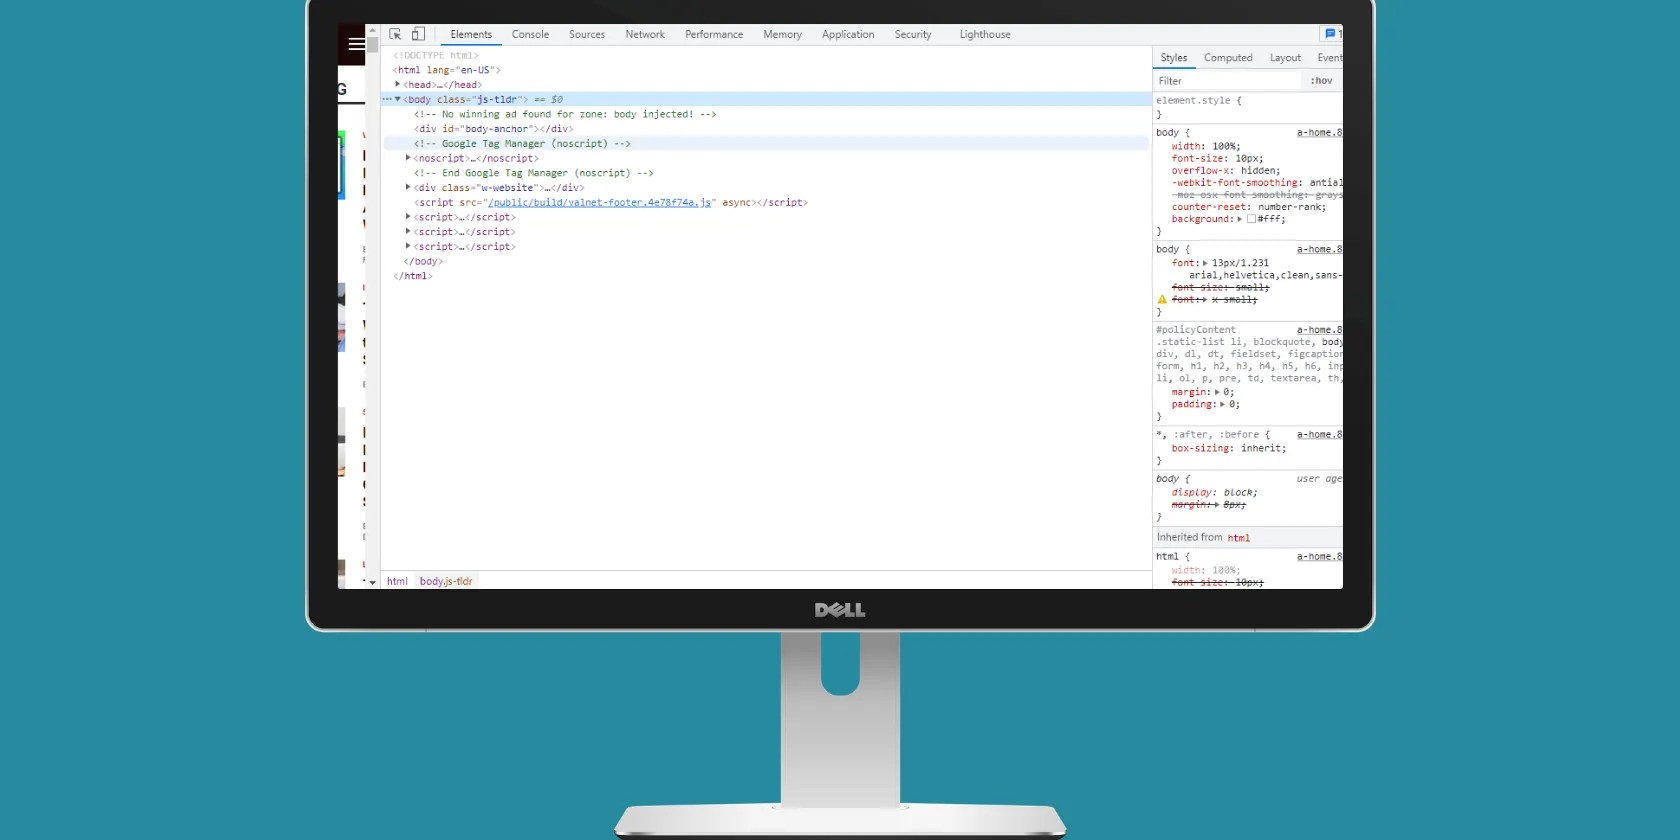Click the 'width: 100%' body declaration

pyautogui.click(x=1206, y=146)
